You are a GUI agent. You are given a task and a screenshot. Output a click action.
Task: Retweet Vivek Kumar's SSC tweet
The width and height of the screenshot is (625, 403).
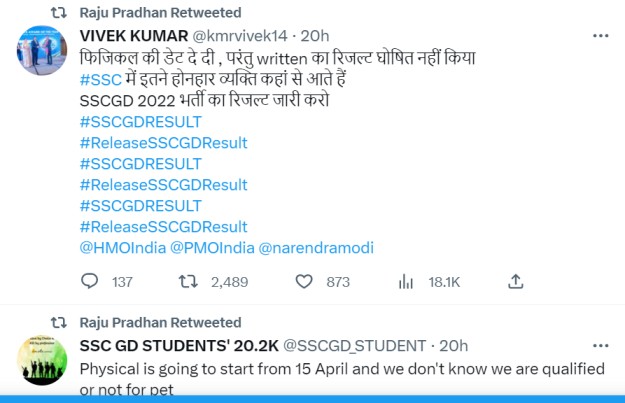(x=187, y=282)
